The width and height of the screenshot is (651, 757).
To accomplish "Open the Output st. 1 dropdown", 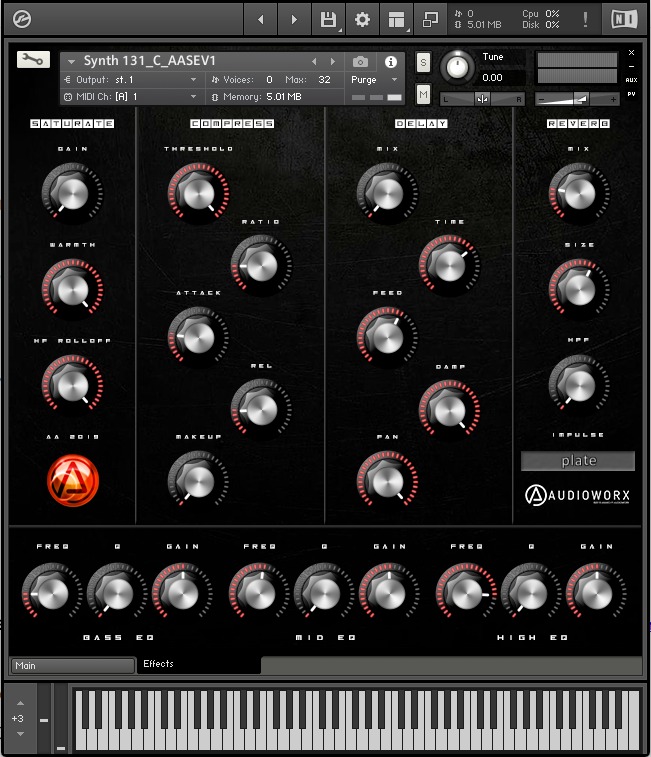I will point(130,79).
